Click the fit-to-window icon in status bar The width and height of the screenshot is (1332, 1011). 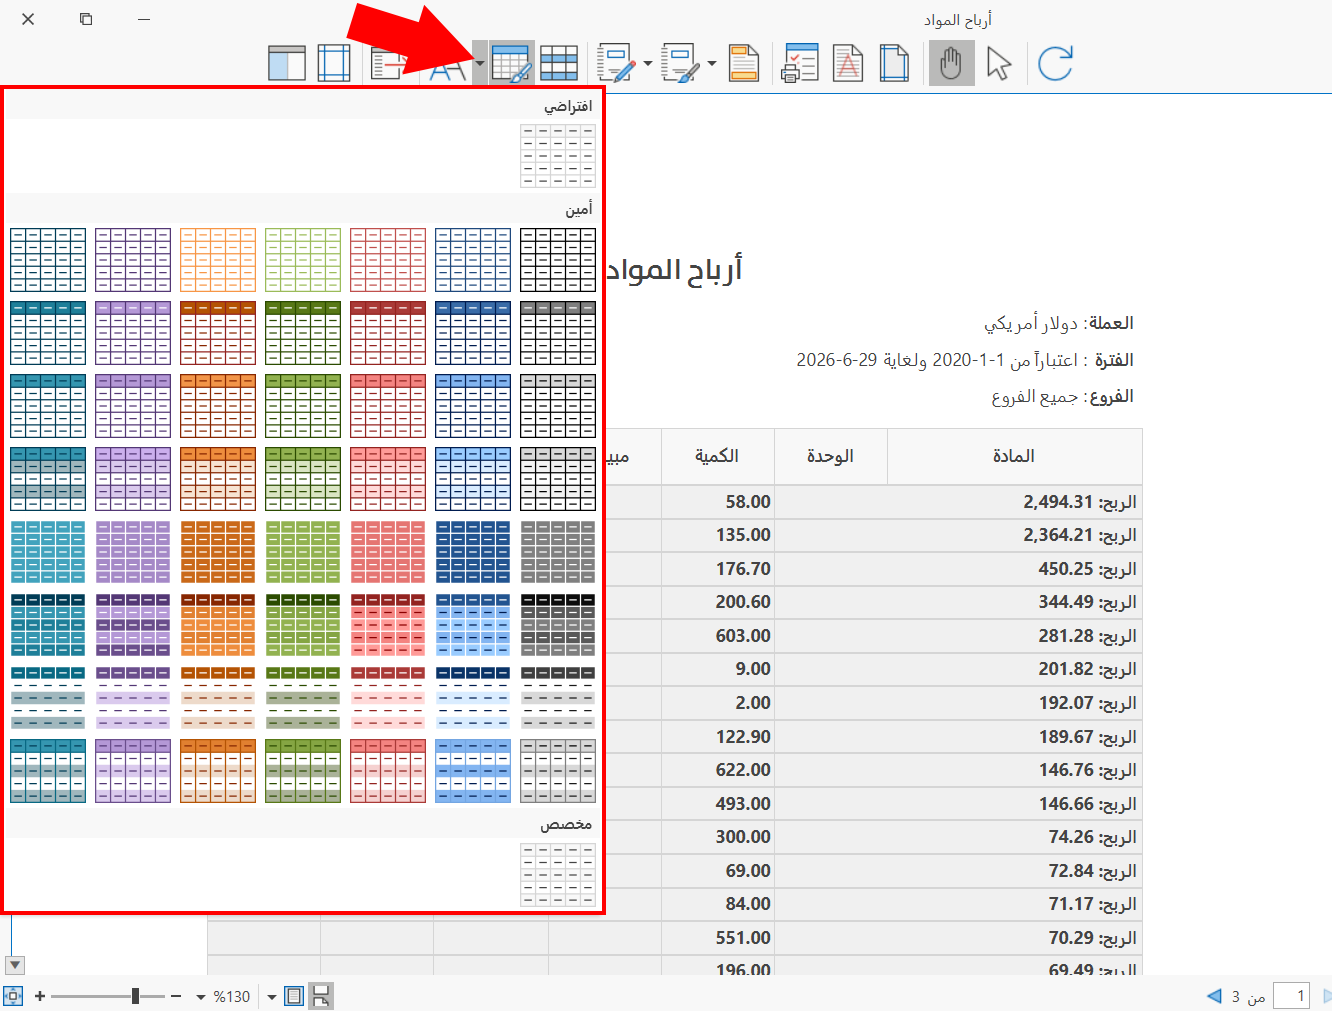click(x=13, y=996)
